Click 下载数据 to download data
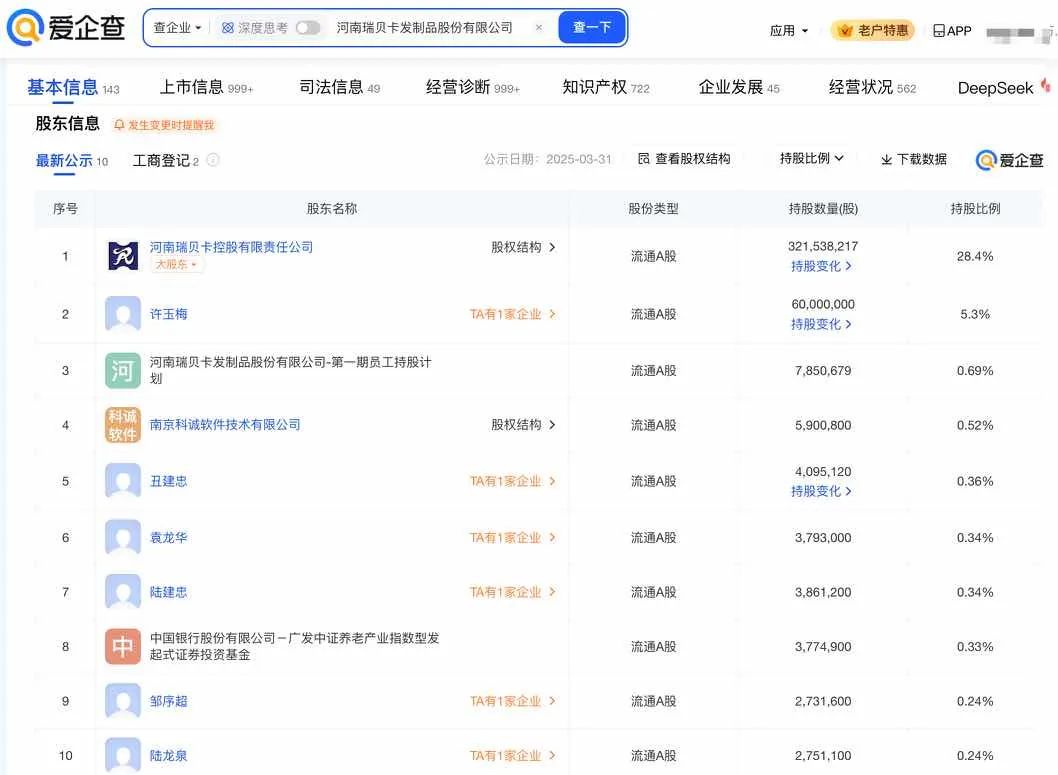 click(x=913, y=159)
